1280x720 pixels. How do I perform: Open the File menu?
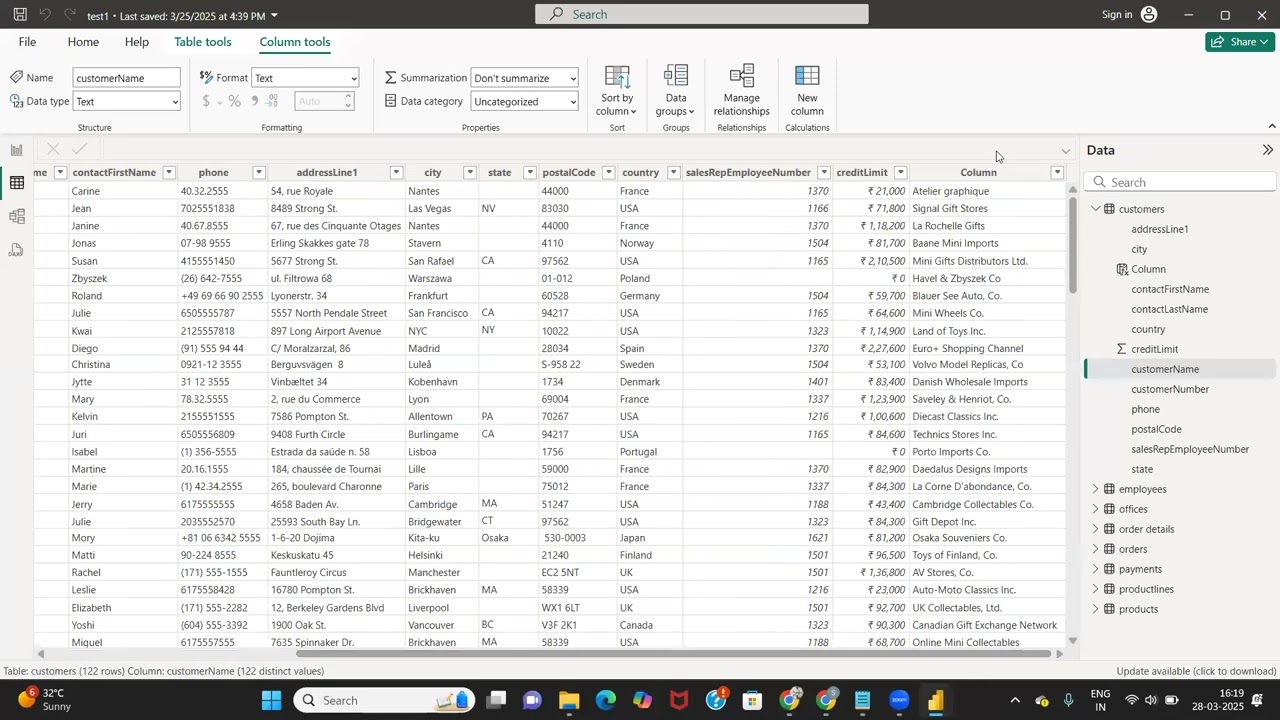pos(27,42)
